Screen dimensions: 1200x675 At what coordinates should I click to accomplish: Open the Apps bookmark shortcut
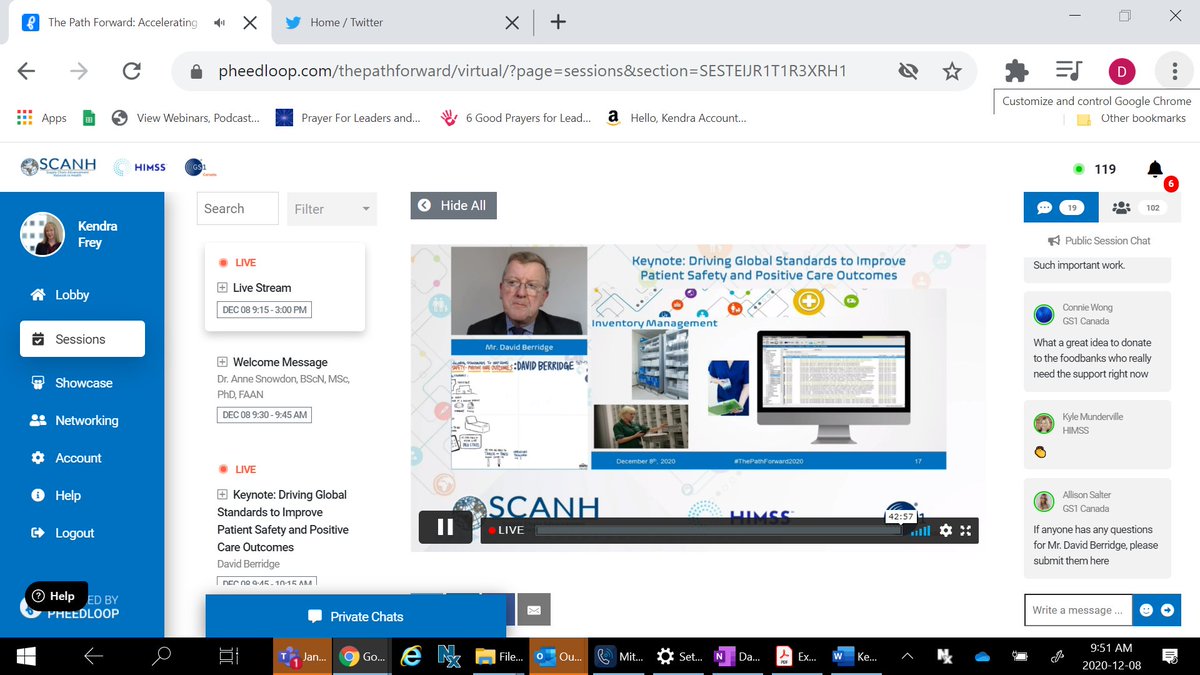42,118
